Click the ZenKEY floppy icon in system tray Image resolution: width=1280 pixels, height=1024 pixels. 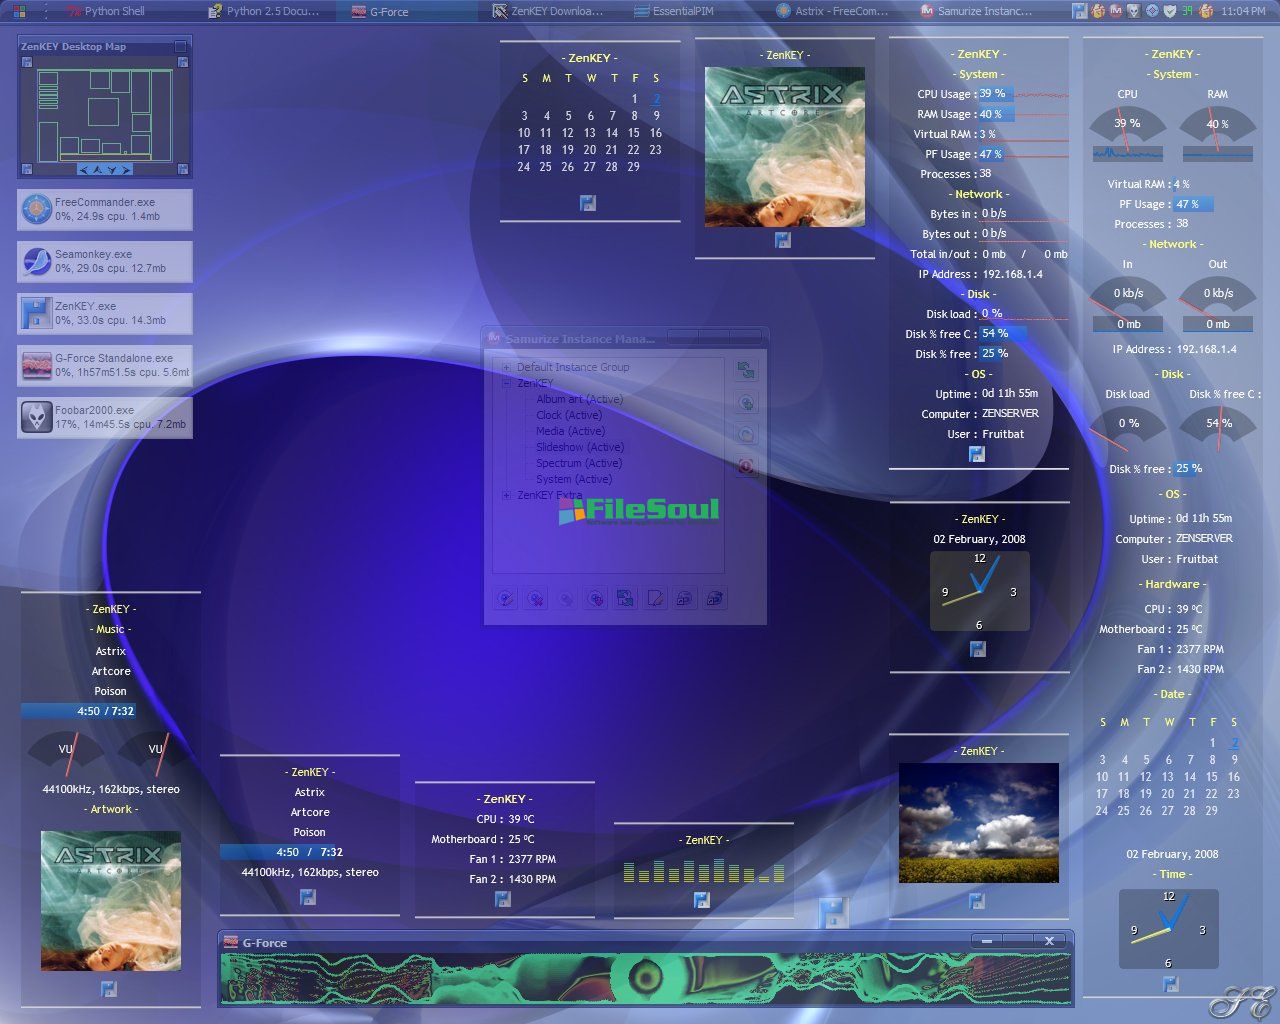tap(1079, 11)
